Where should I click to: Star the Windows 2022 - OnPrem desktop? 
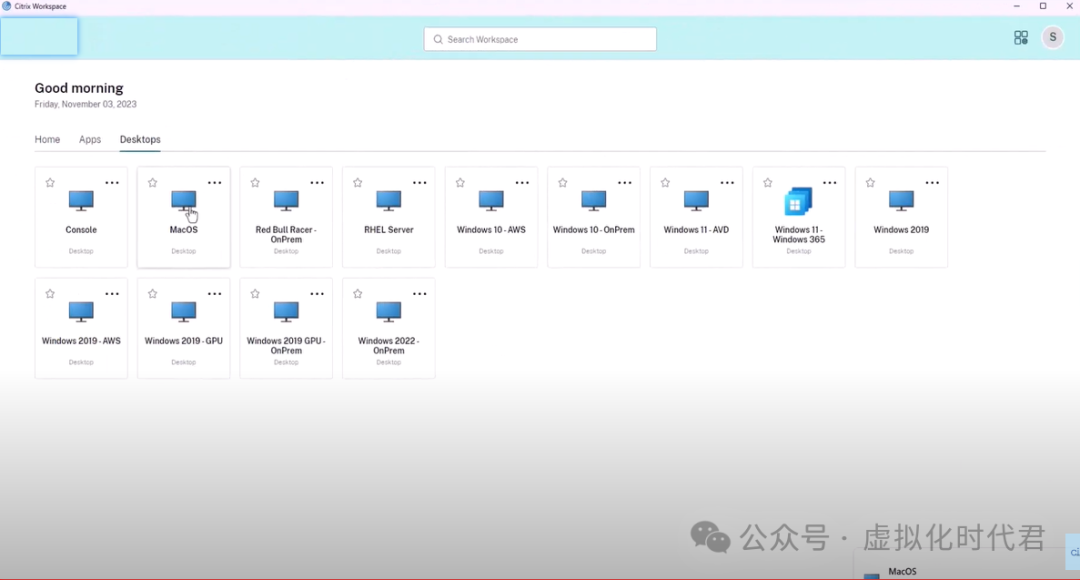357,293
